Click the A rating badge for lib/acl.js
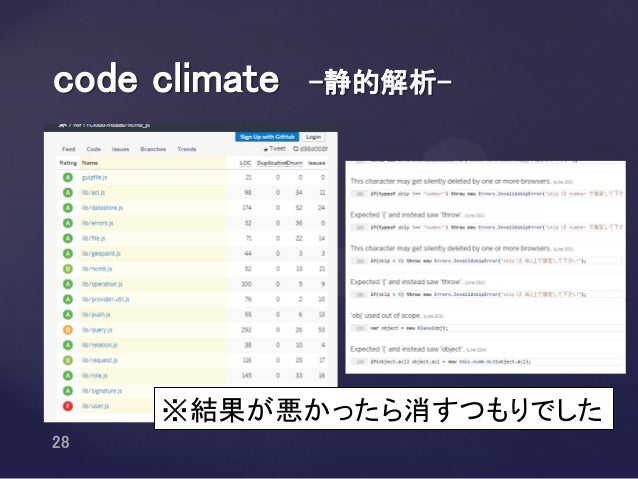Screen dimensions: 638x479 (68, 192)
